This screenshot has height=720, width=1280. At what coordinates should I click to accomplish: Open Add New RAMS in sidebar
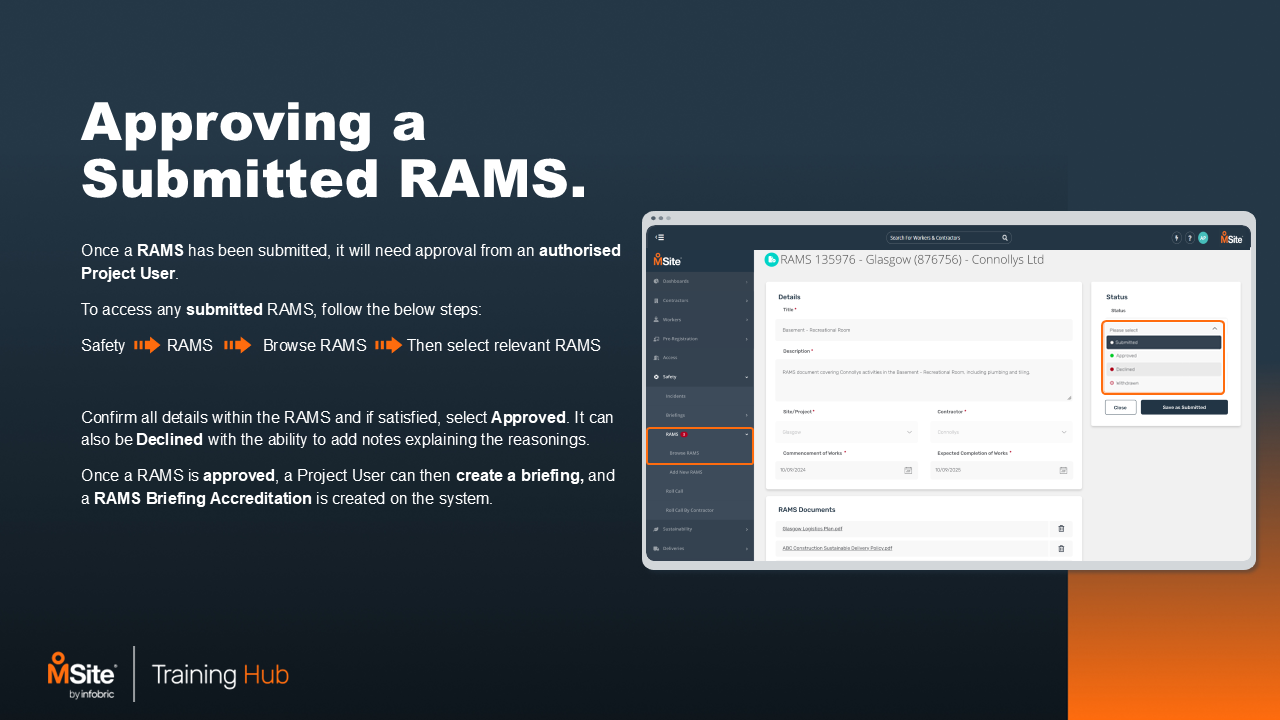(686, 472)
